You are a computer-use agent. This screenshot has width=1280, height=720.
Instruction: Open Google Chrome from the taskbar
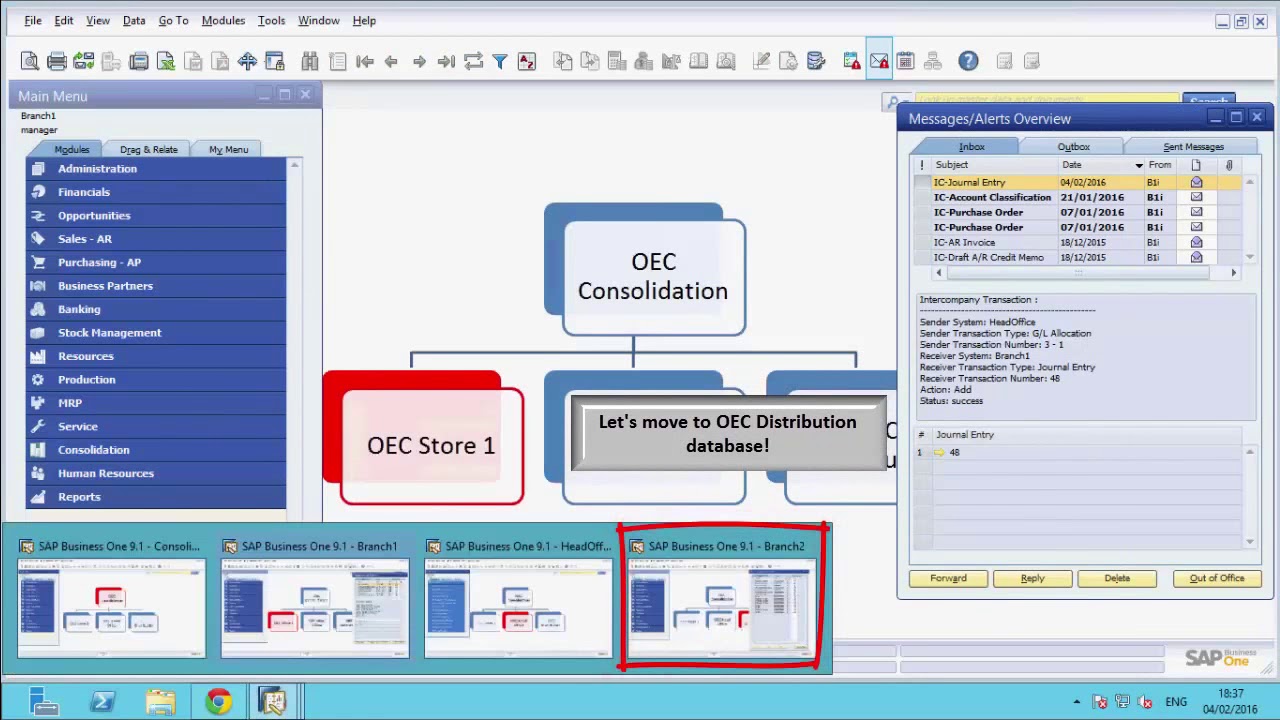point(217,702)
